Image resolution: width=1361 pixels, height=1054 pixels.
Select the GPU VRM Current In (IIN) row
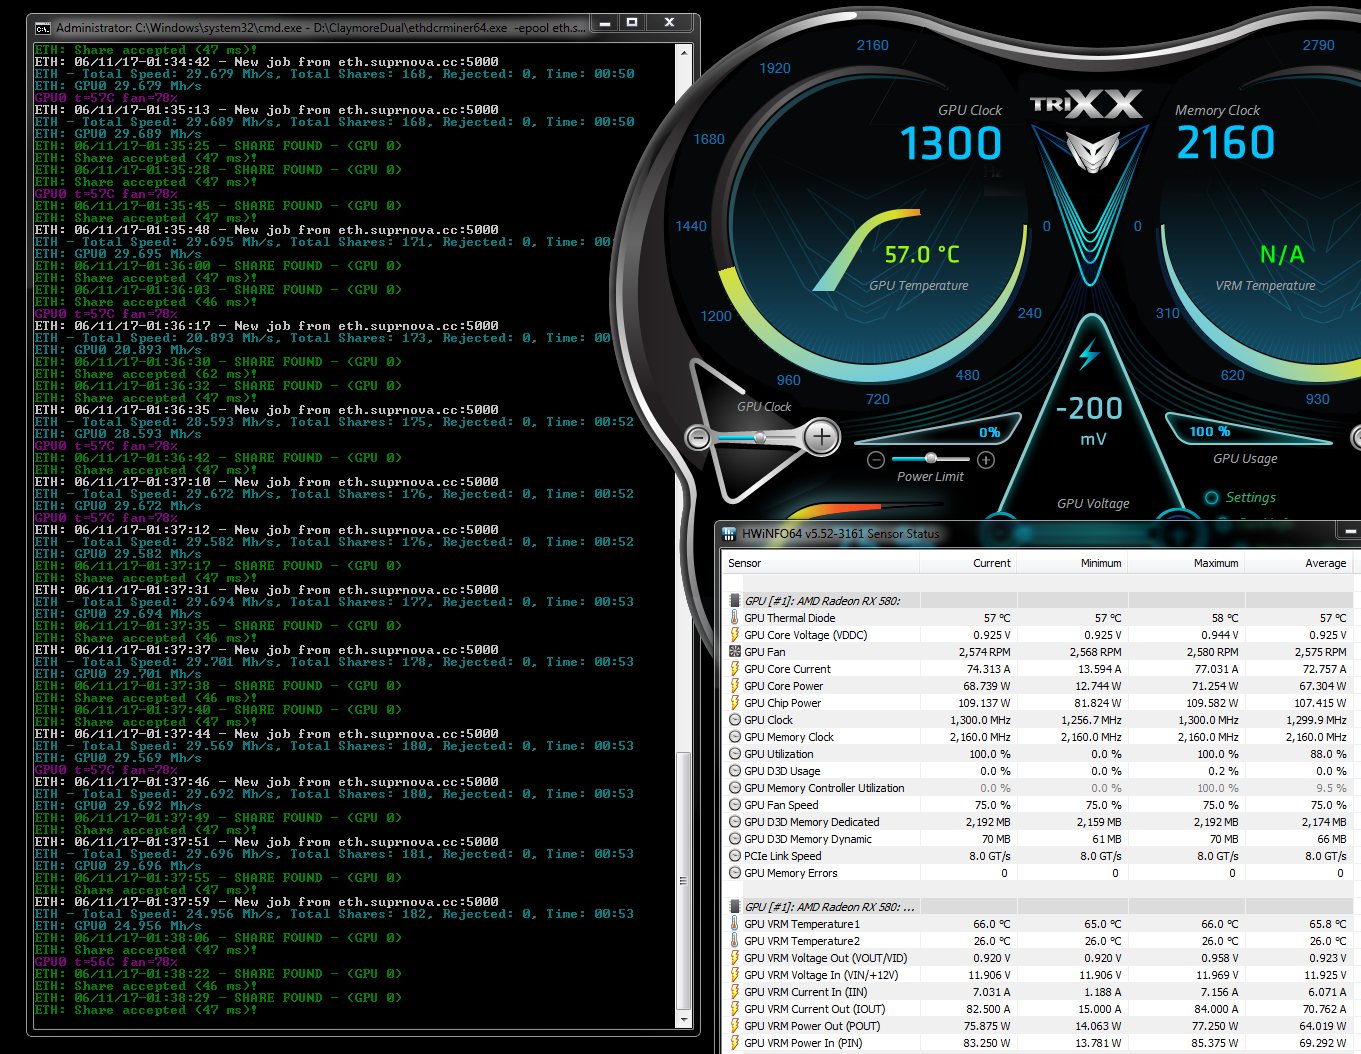point(1037,992)
